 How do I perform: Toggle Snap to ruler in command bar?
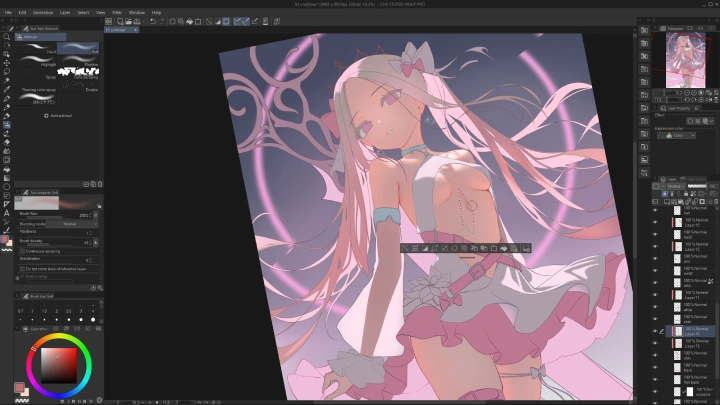coord(237,22)
